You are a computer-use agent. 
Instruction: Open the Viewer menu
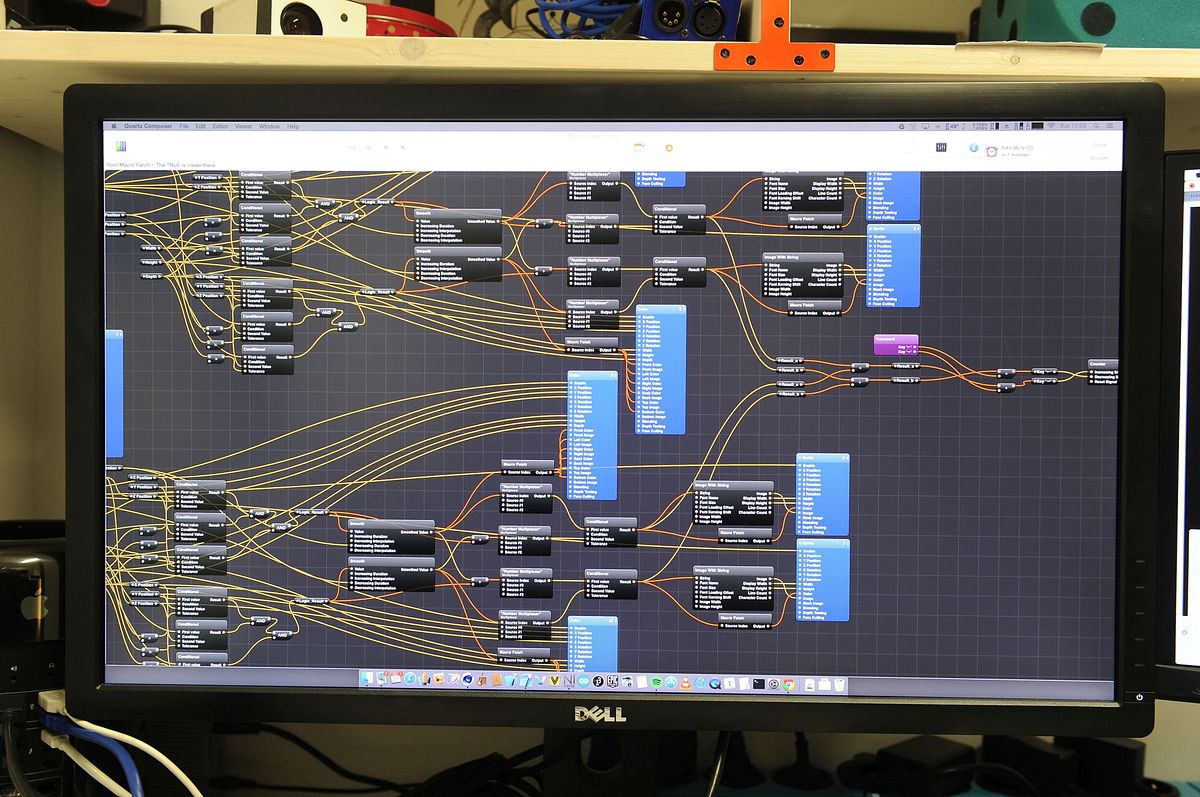point(243,127)
